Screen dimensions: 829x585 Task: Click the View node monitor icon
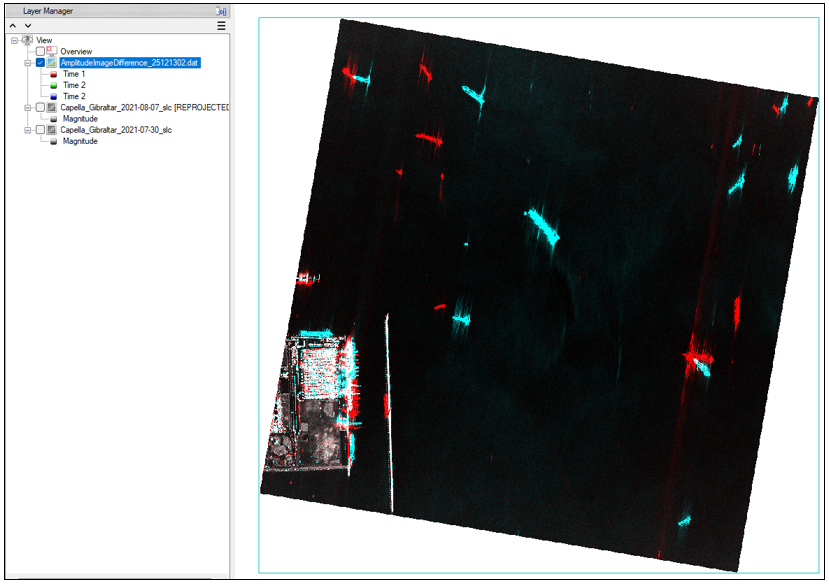pyautogui.click(x=26, y=40)
